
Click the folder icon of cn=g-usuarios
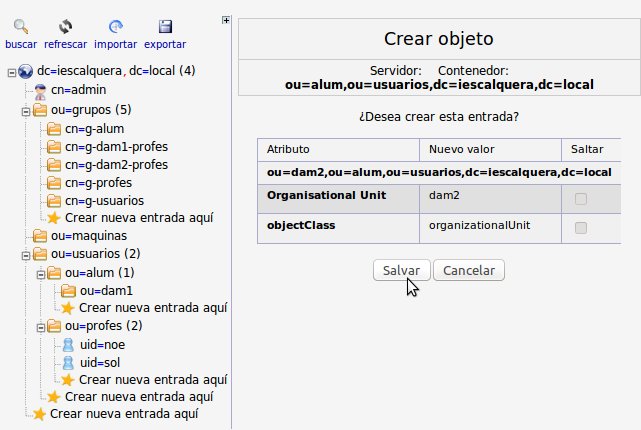pos(54,201)
